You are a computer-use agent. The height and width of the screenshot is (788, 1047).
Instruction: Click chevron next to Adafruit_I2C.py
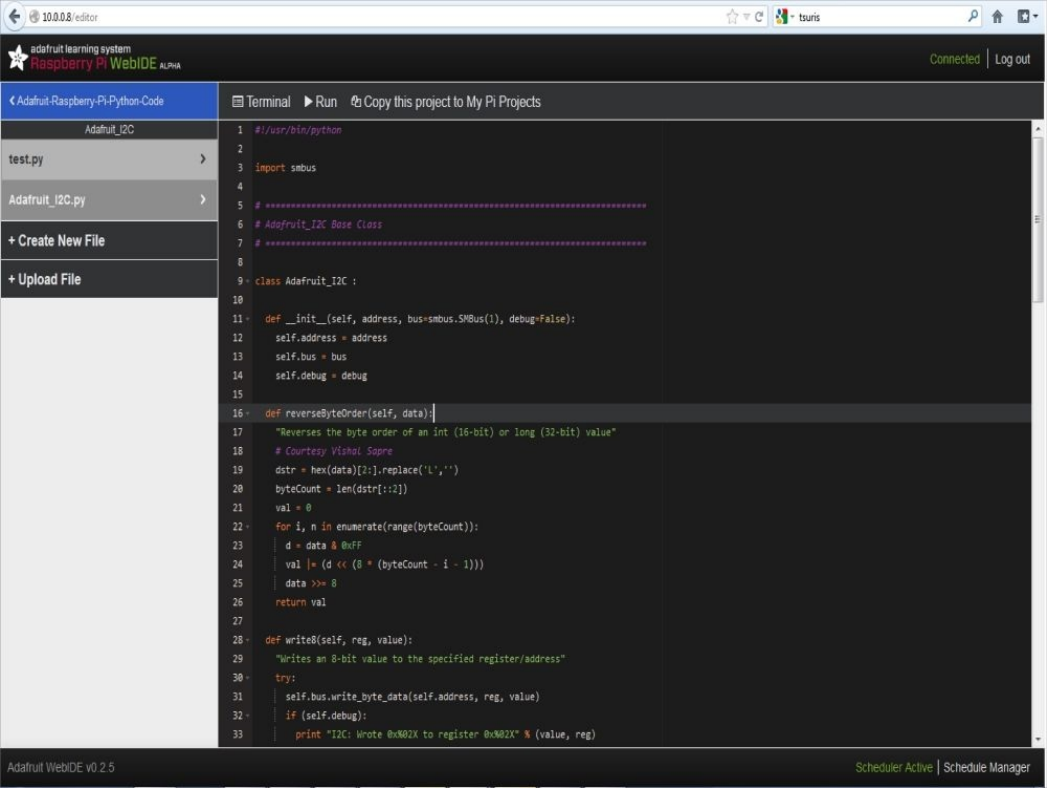pos(202,200)
